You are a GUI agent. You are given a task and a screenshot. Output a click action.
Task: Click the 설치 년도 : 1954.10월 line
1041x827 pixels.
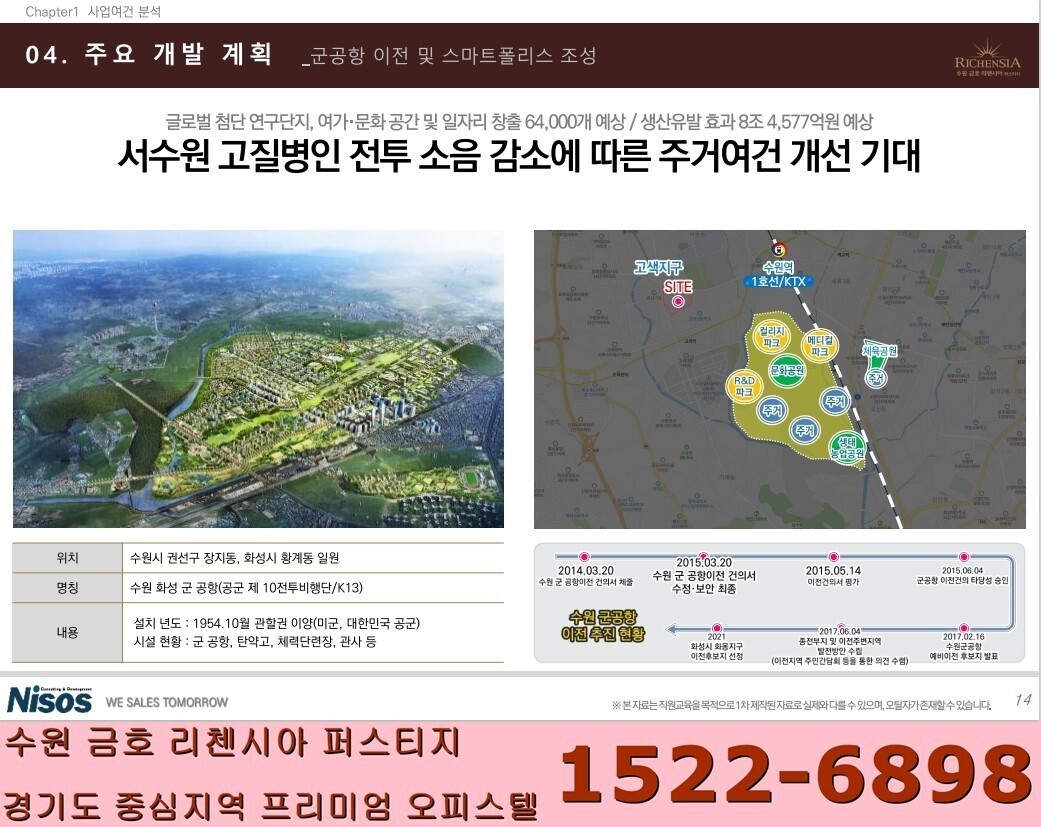coord(276,623)
